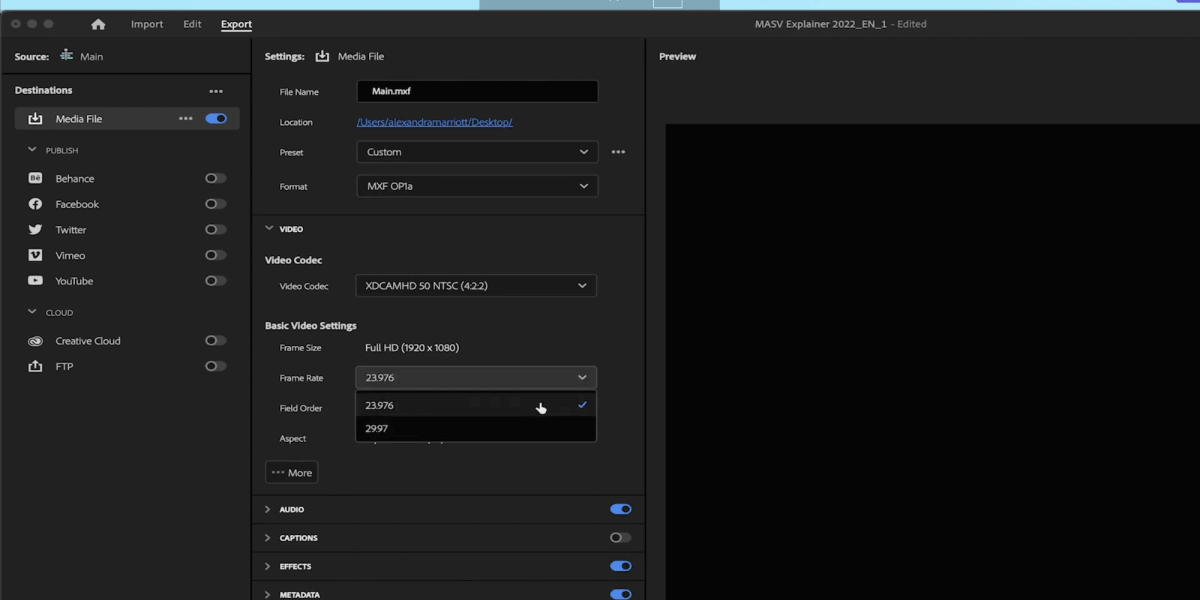Click the YouTube logo icon
This screenshot has width=1200, height=600.
(35, 281)
